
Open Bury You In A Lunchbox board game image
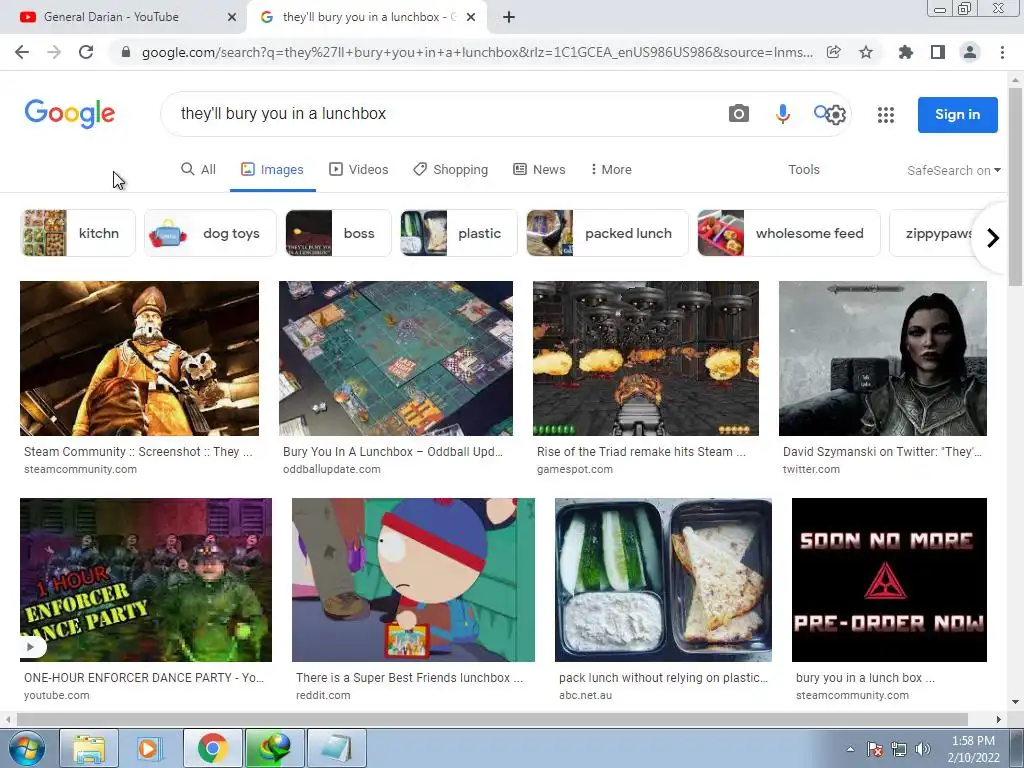click(396, 359)
